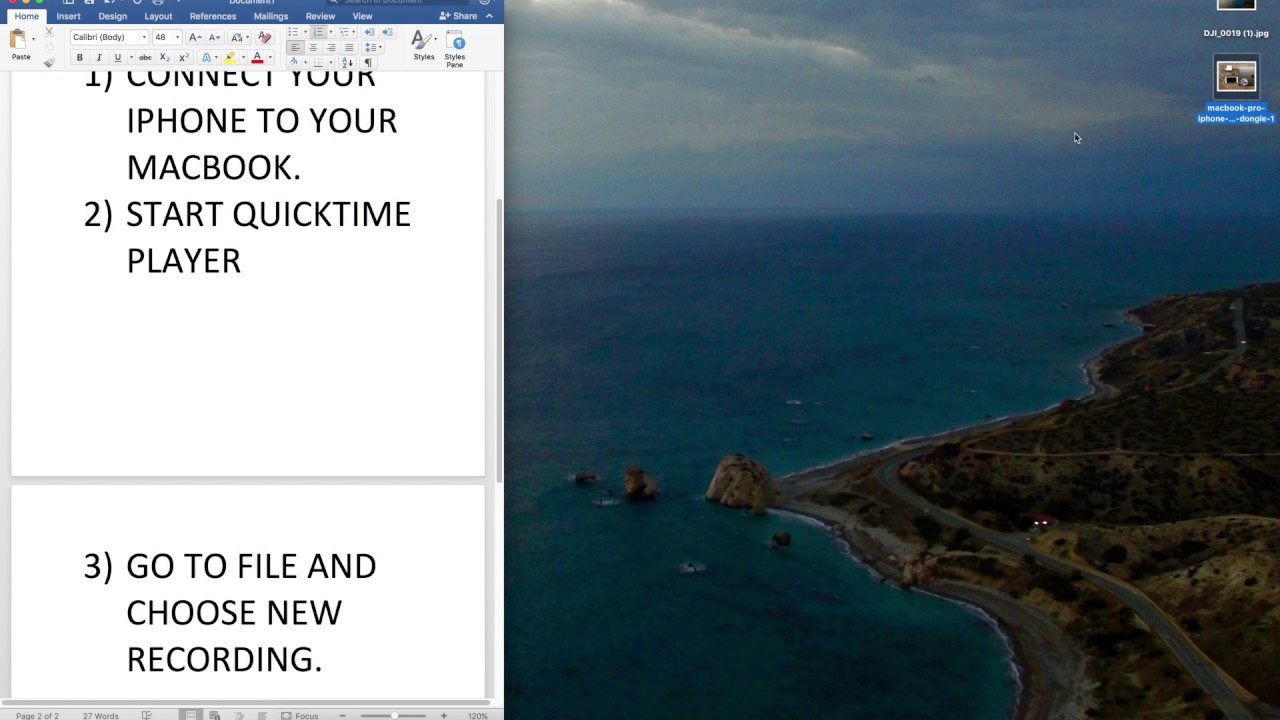Image resolution: width=1280 pixels, height=720 pixels.
Task: Decrease font size with A-down icon
Action: 214,37
